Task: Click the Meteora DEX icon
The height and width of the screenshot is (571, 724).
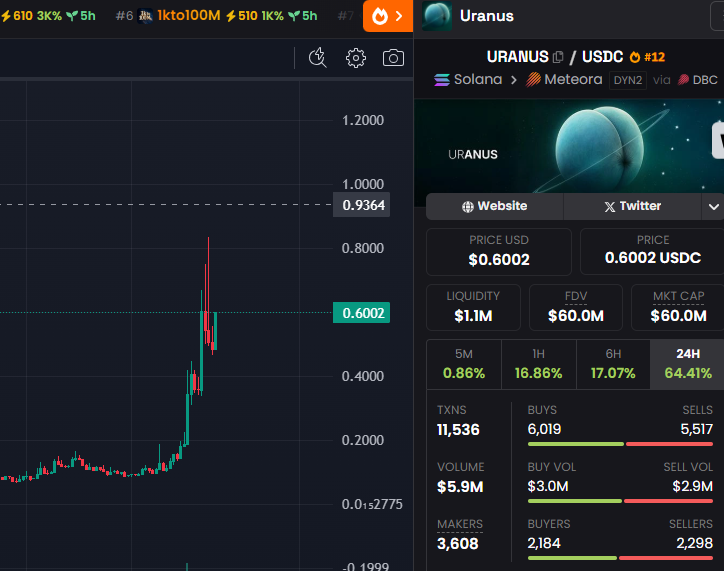Action: pyautogui.click(x=533, y=80)
